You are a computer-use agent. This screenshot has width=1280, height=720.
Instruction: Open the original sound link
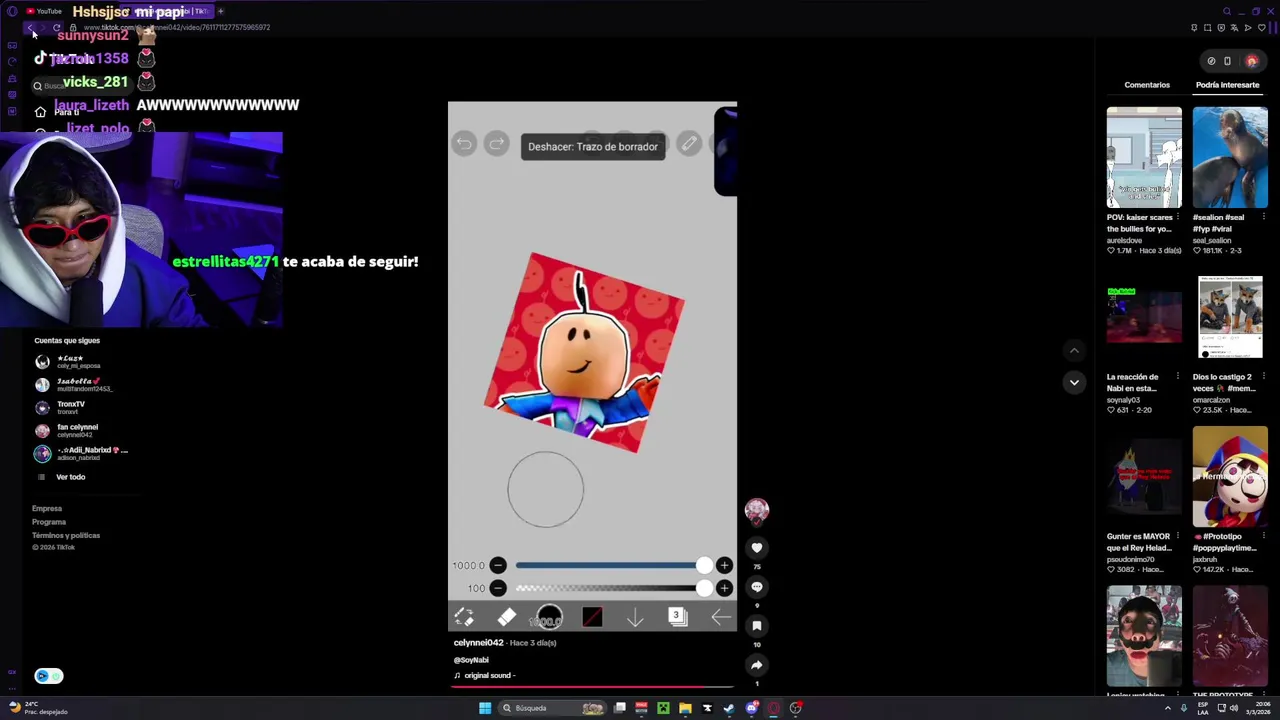pyautogui.click(x=485, y=676)
